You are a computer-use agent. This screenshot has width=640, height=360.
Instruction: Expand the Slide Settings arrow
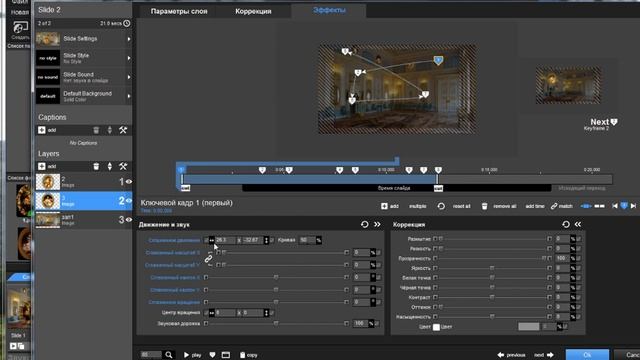129,39
